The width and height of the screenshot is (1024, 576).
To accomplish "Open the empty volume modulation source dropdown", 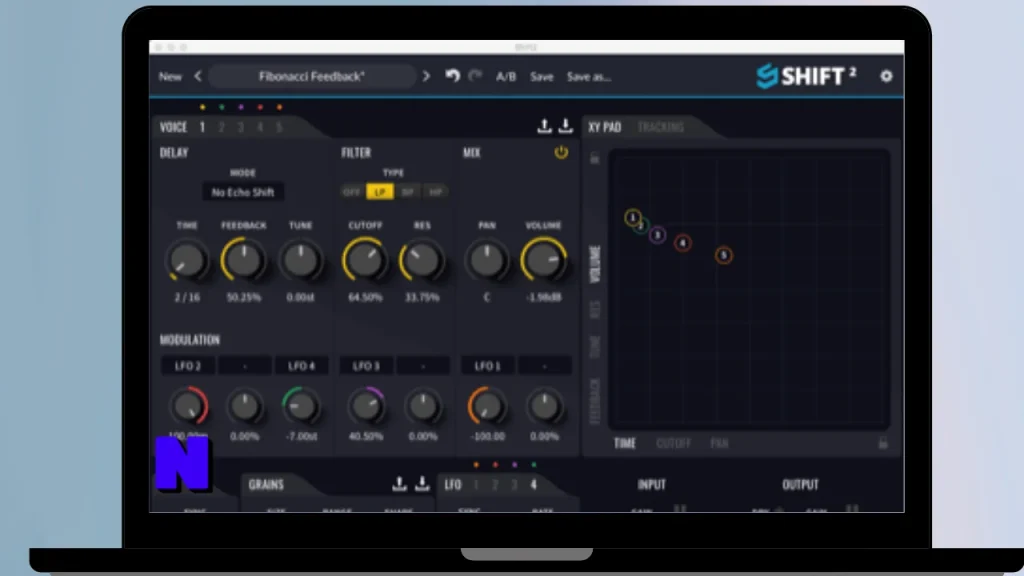I will pos(545,366).
